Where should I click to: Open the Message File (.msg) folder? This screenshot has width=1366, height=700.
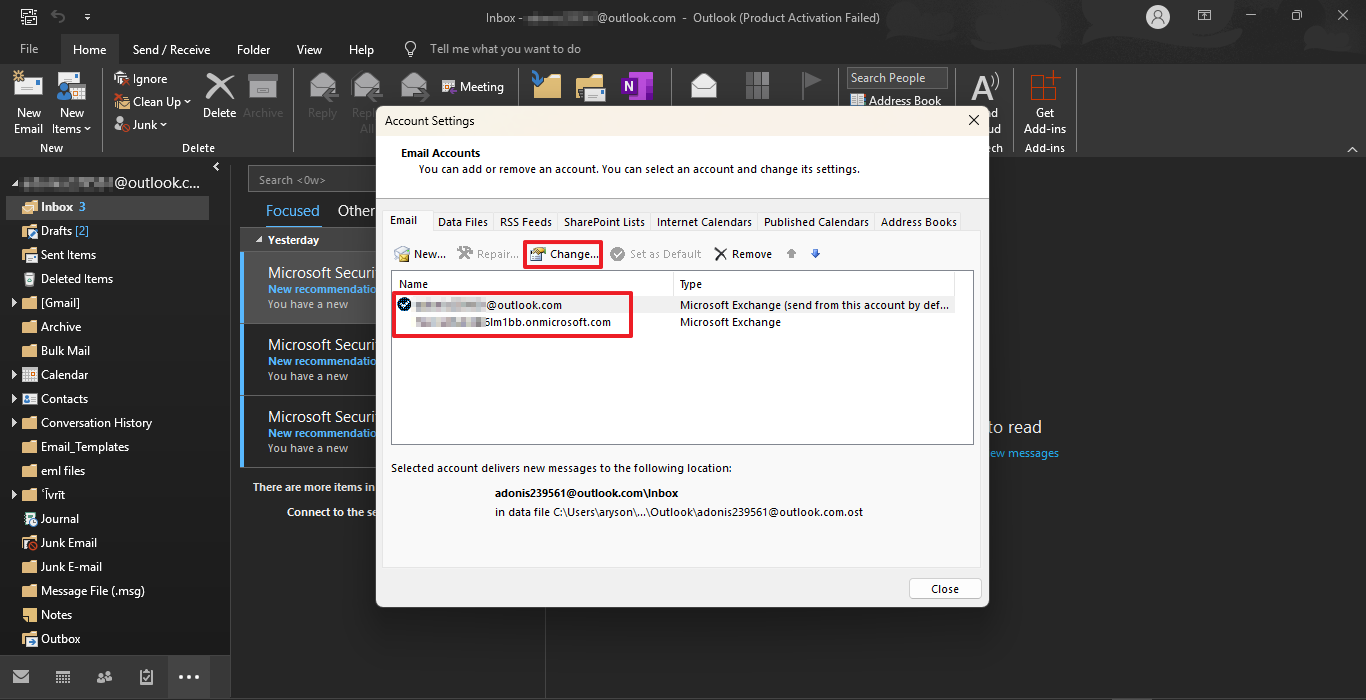coord(108,591)
